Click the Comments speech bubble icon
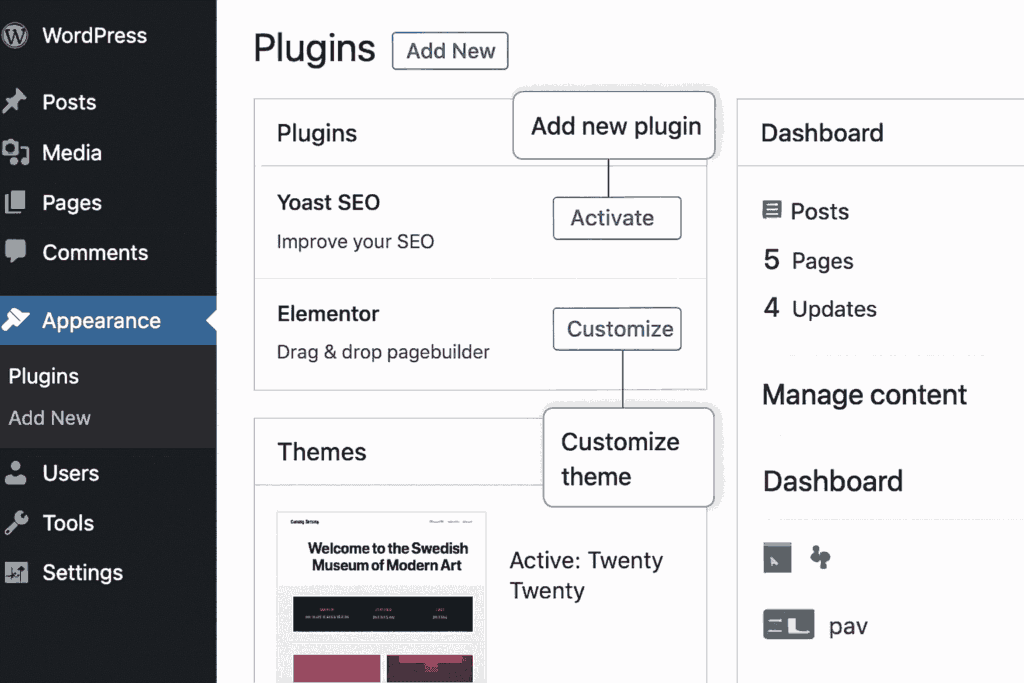 tap(15, 252)
